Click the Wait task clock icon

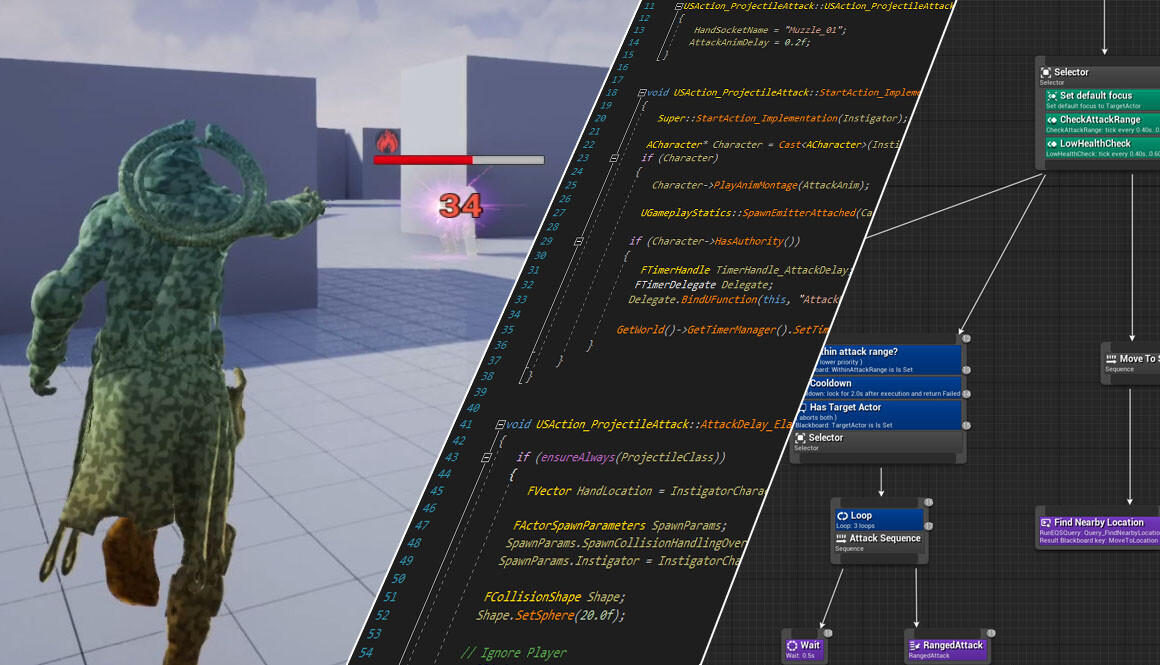792,646
